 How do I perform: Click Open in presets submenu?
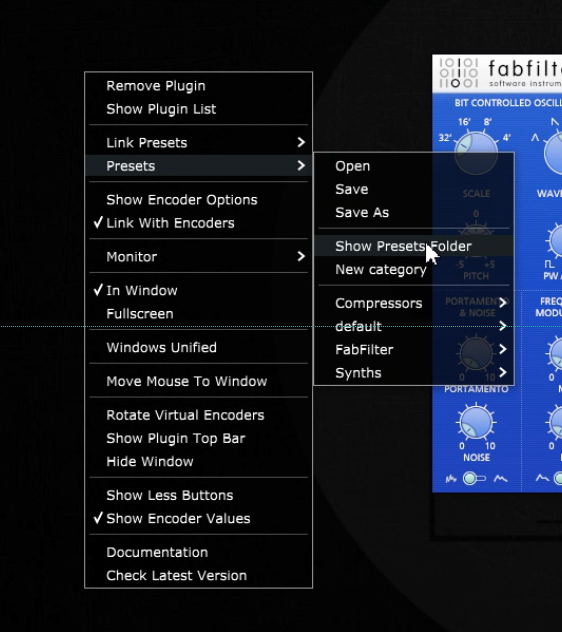(x=414, y=166)
